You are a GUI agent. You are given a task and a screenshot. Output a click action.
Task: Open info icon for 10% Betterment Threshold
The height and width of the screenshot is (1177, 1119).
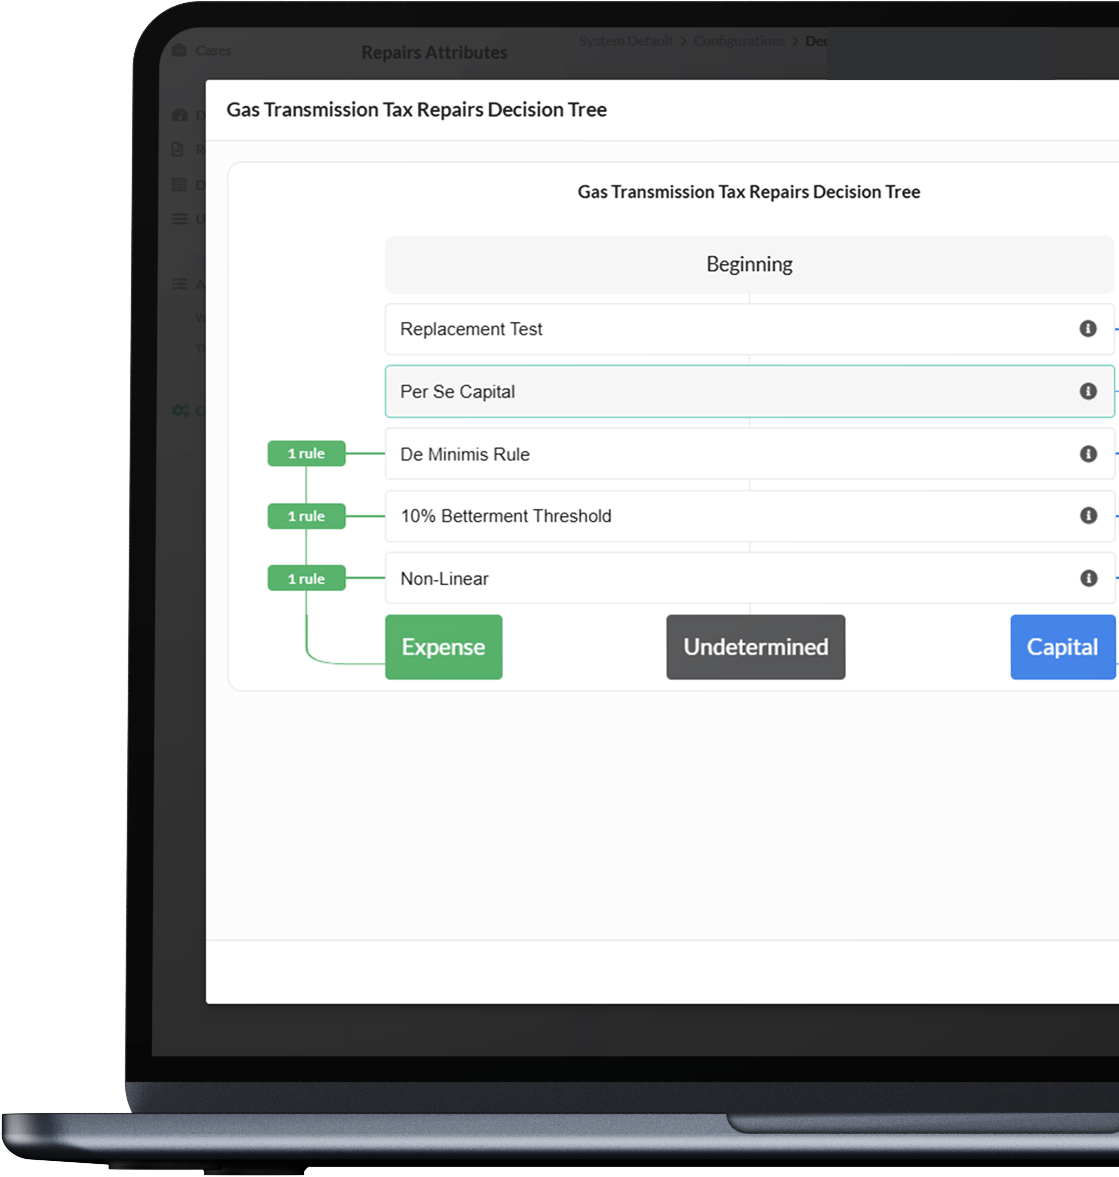(1087, 516)
